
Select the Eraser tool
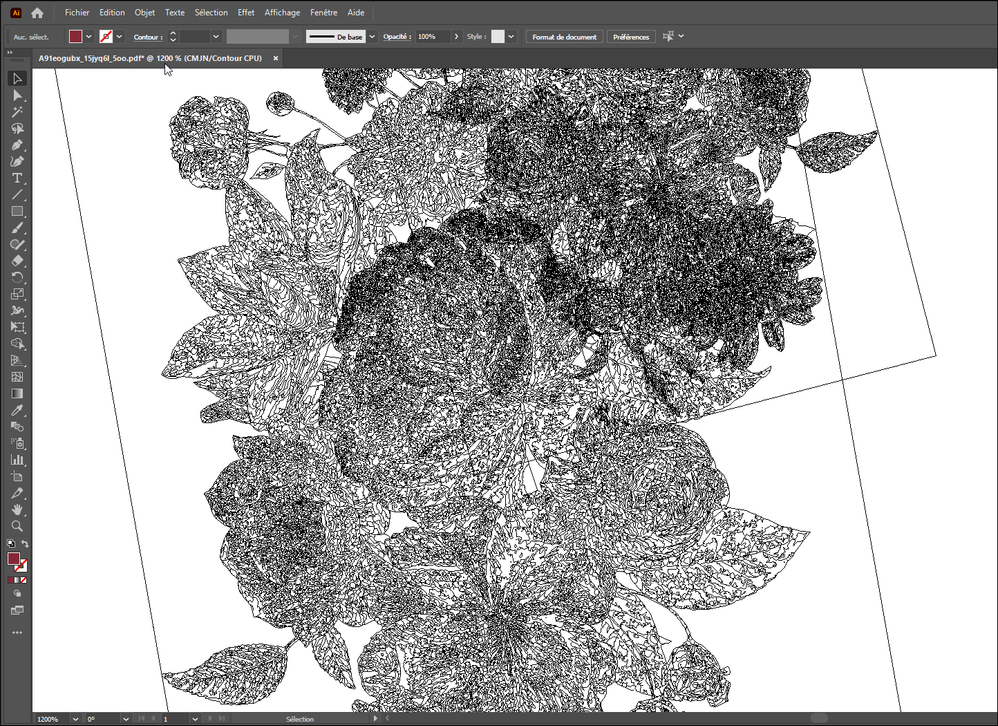pyautogui.click(x=17, y=261)
